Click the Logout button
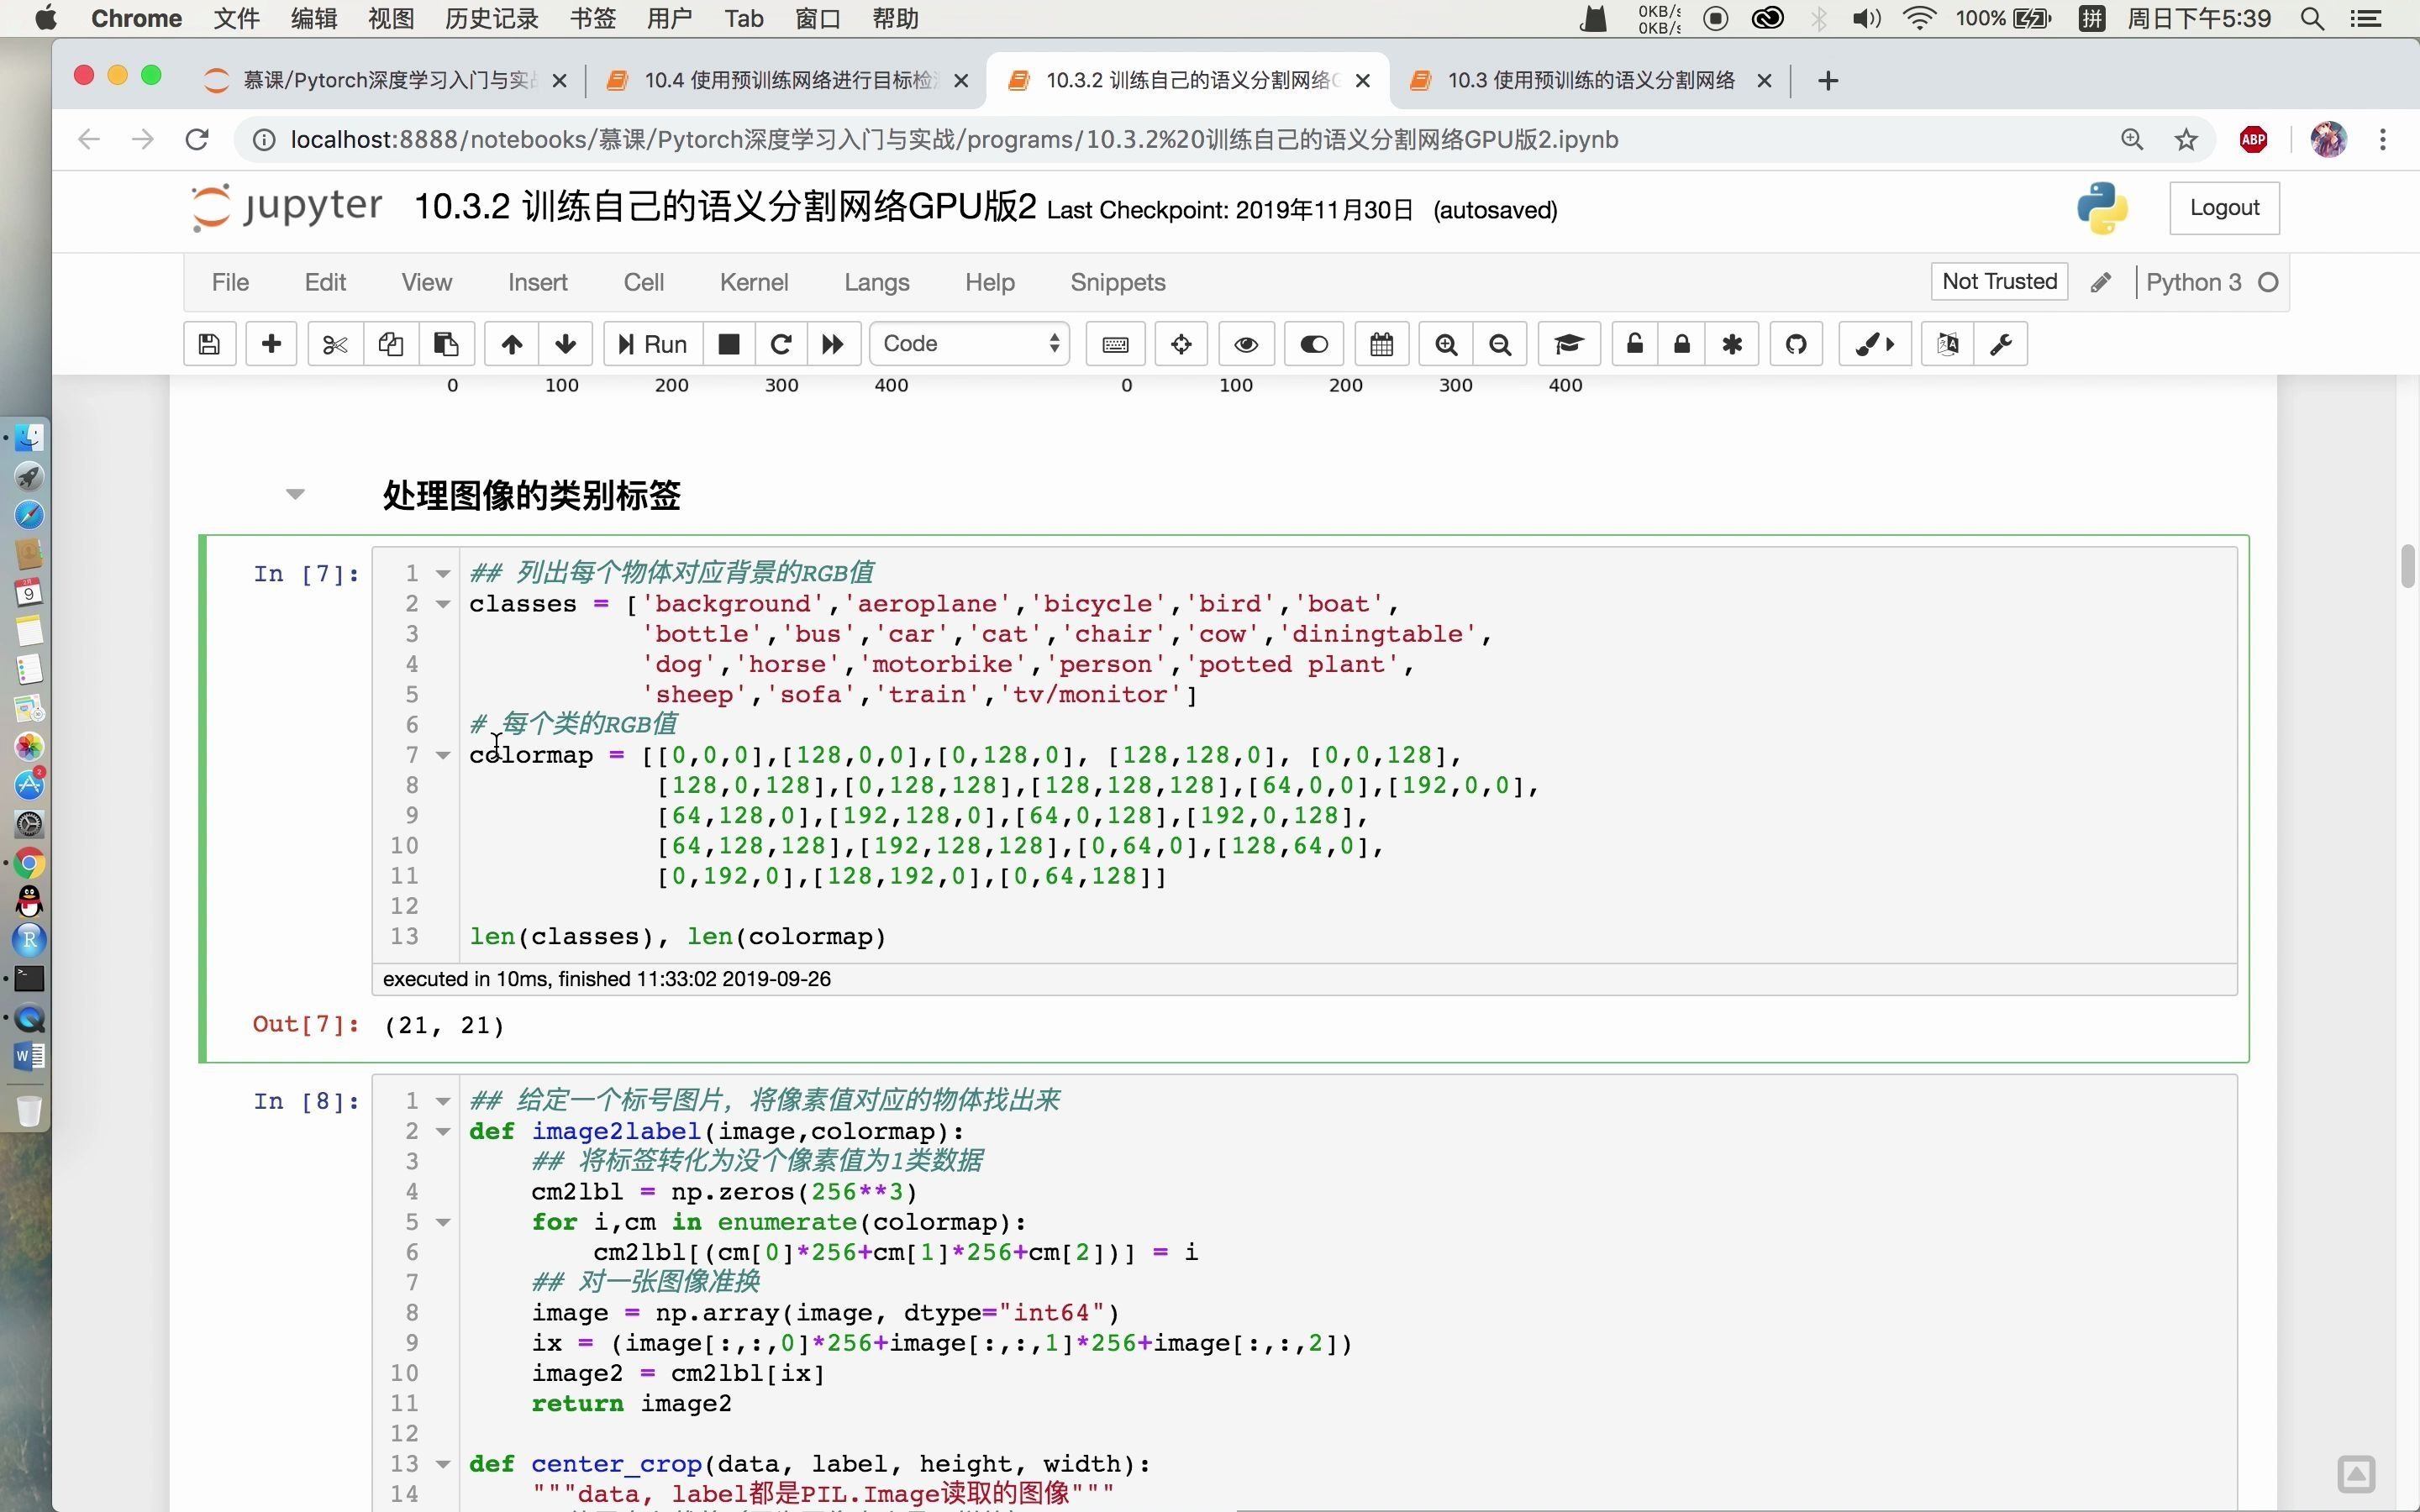2420x1512 pixels. coord(2223,208)
